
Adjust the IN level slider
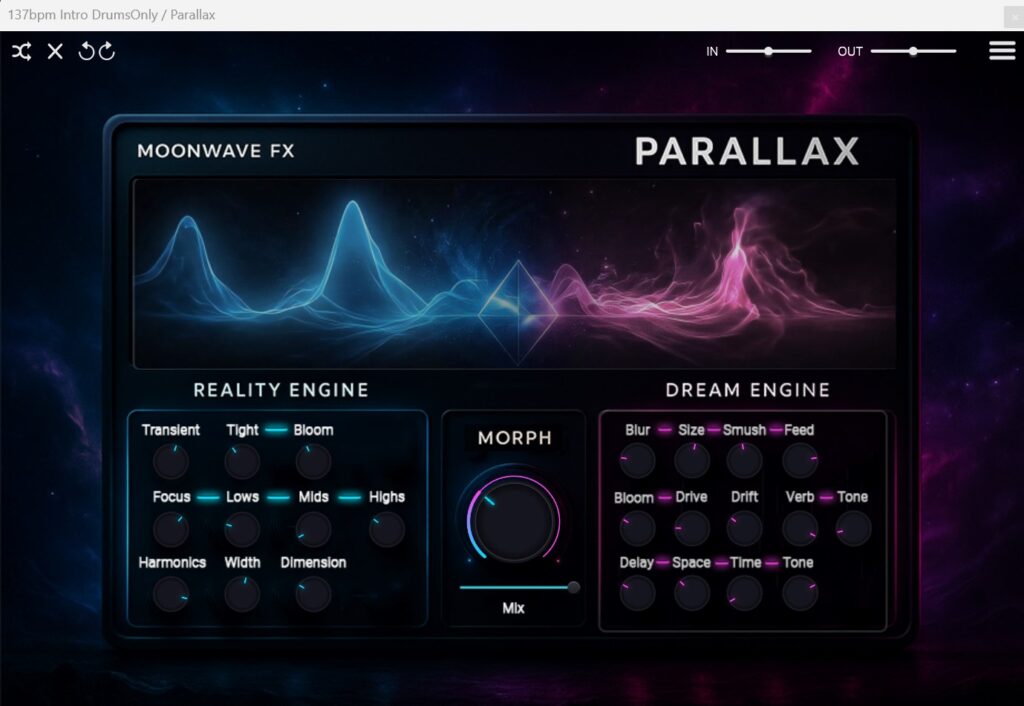768,51
